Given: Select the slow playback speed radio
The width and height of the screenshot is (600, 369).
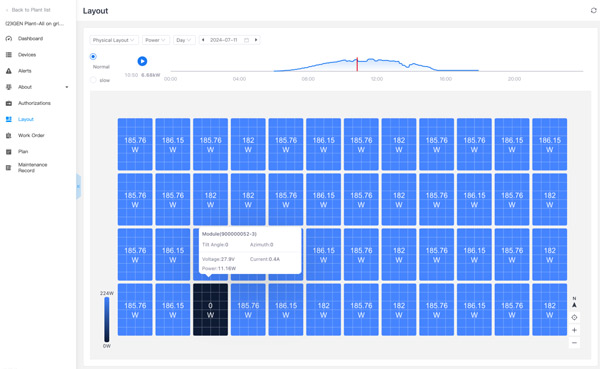Looking at the screenshot, I should tap(93, 80).
